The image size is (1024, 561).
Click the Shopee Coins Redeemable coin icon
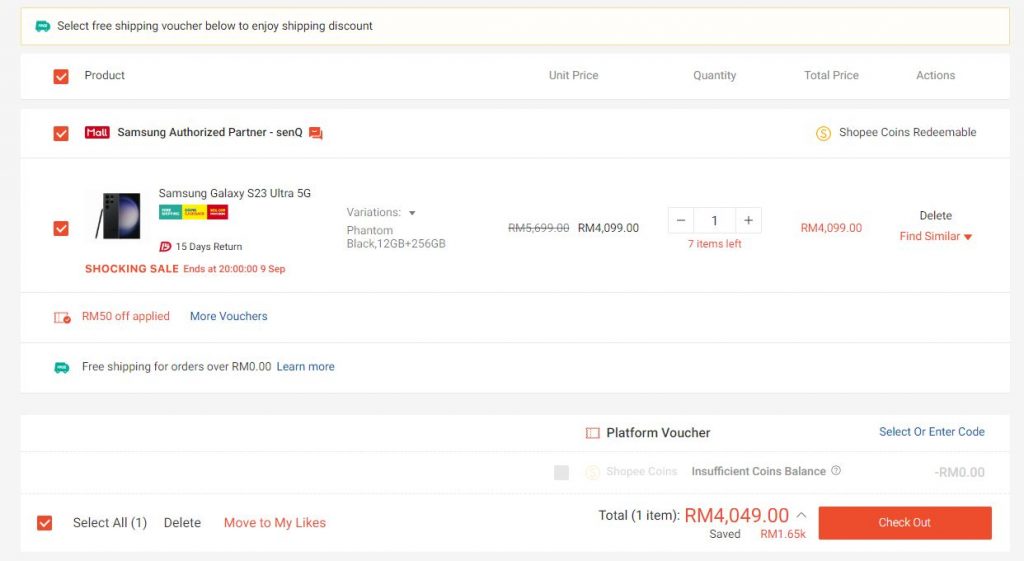[x=823, y=133]
